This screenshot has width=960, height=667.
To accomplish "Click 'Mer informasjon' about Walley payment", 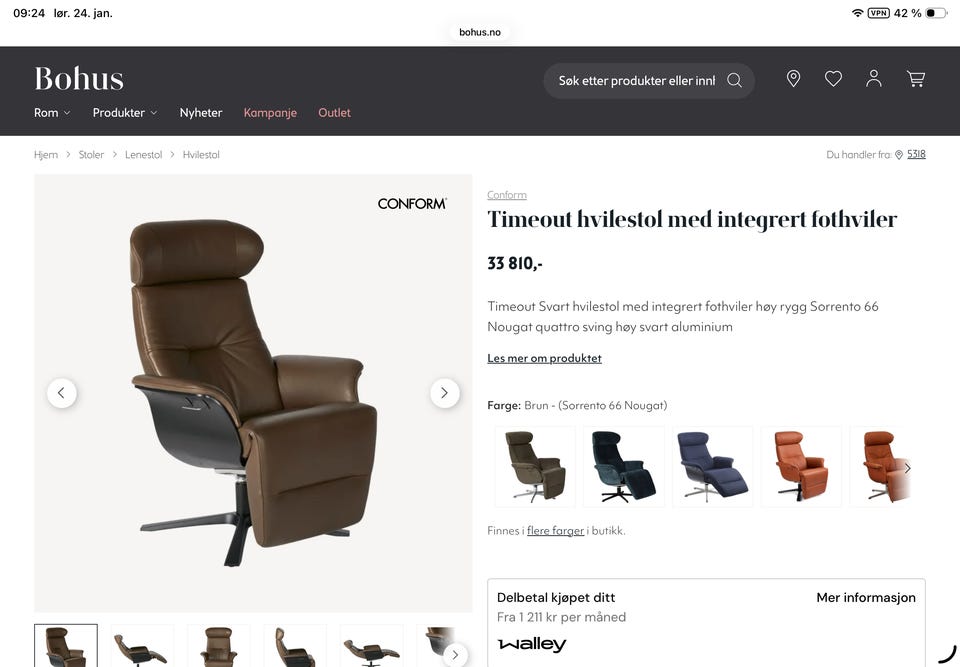I will point(866,598).
